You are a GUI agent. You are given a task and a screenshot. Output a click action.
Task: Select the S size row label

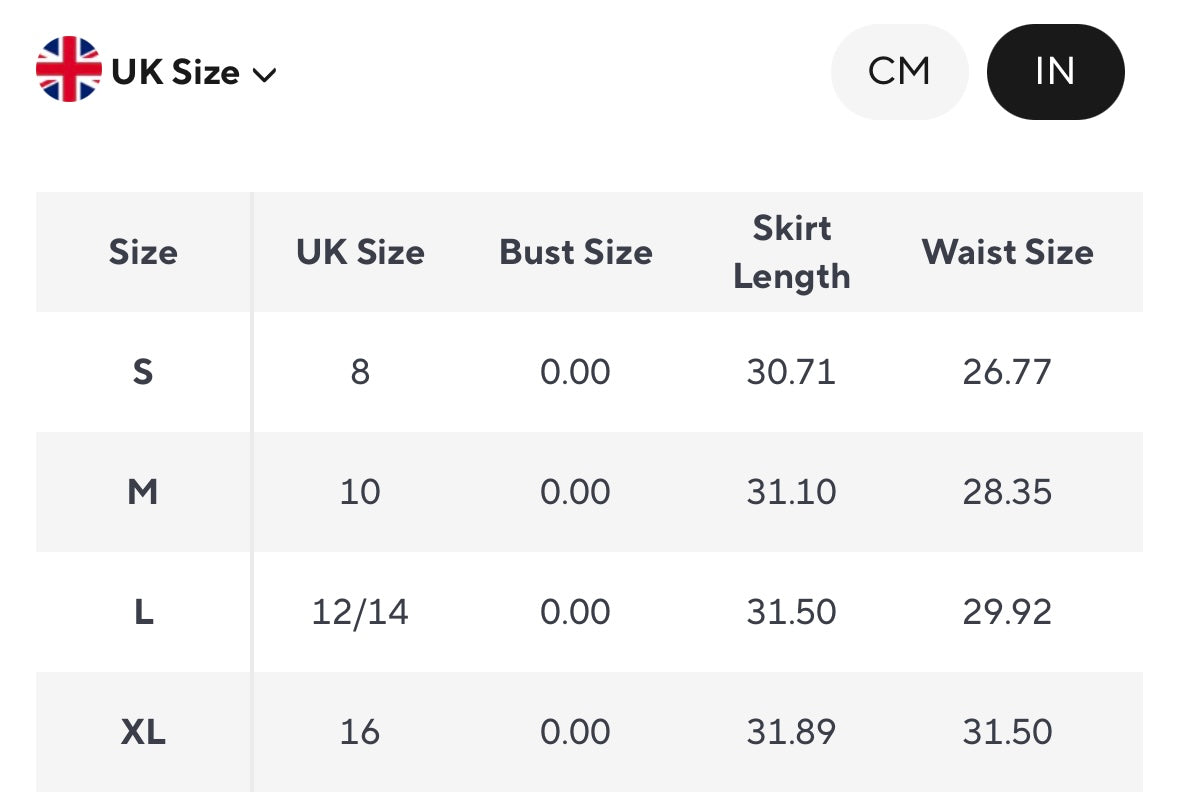coord(143,372)
